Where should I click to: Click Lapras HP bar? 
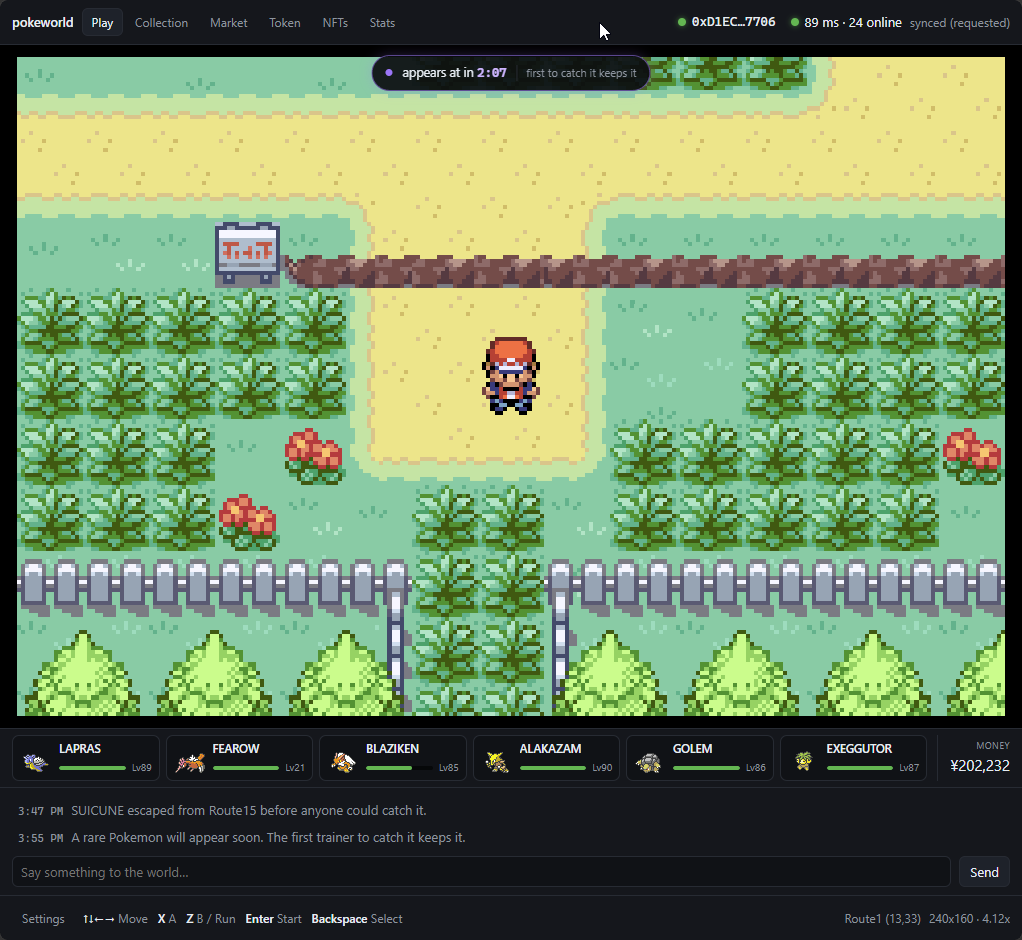click(93, 768)
